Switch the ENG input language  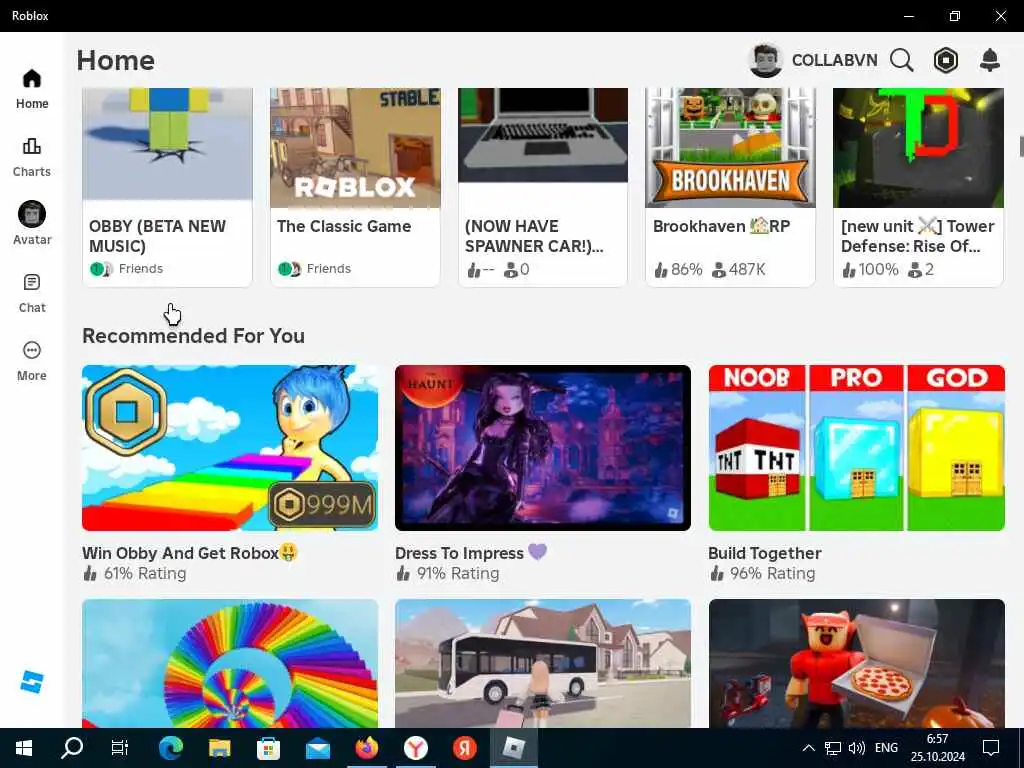click(886, 748)
